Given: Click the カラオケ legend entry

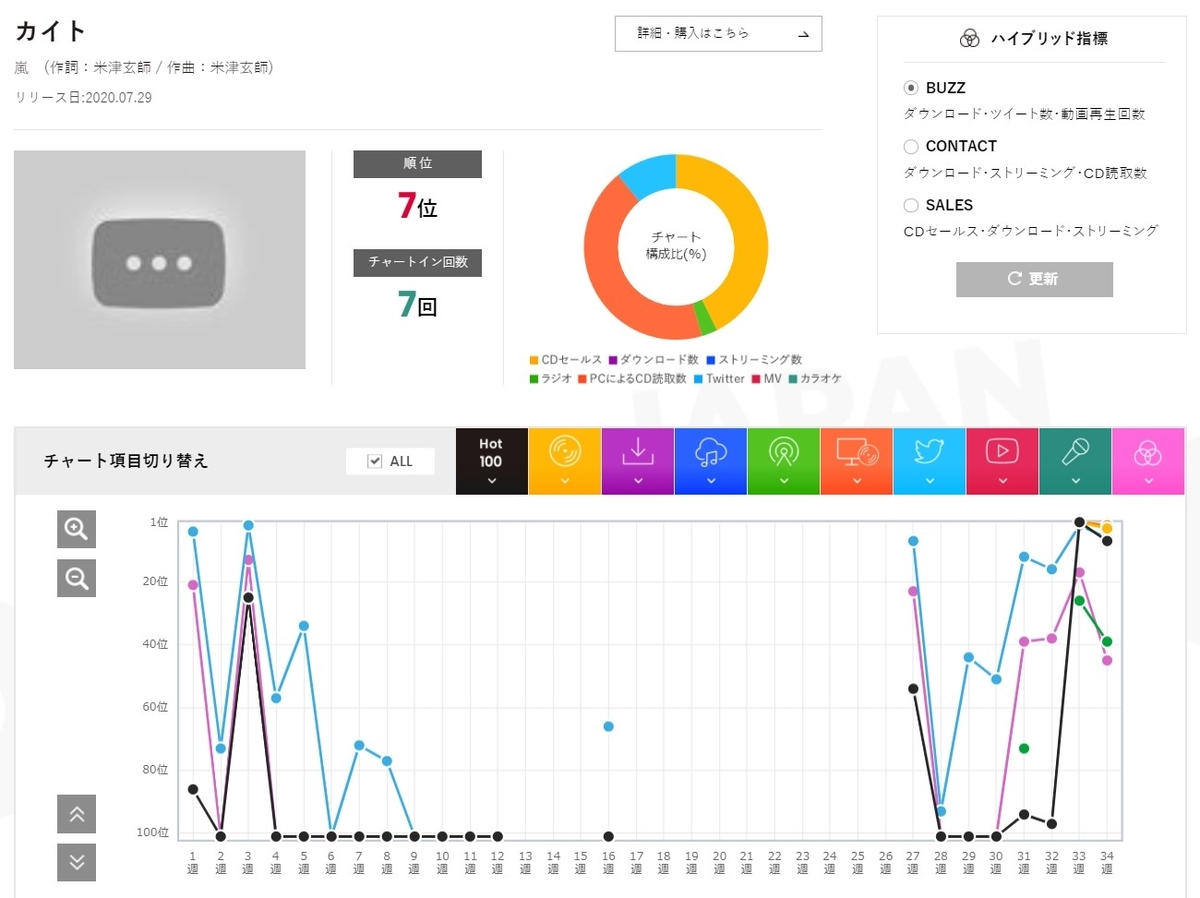Looking at the screenshot, I should pyautogui.click(x=815, y=379).
